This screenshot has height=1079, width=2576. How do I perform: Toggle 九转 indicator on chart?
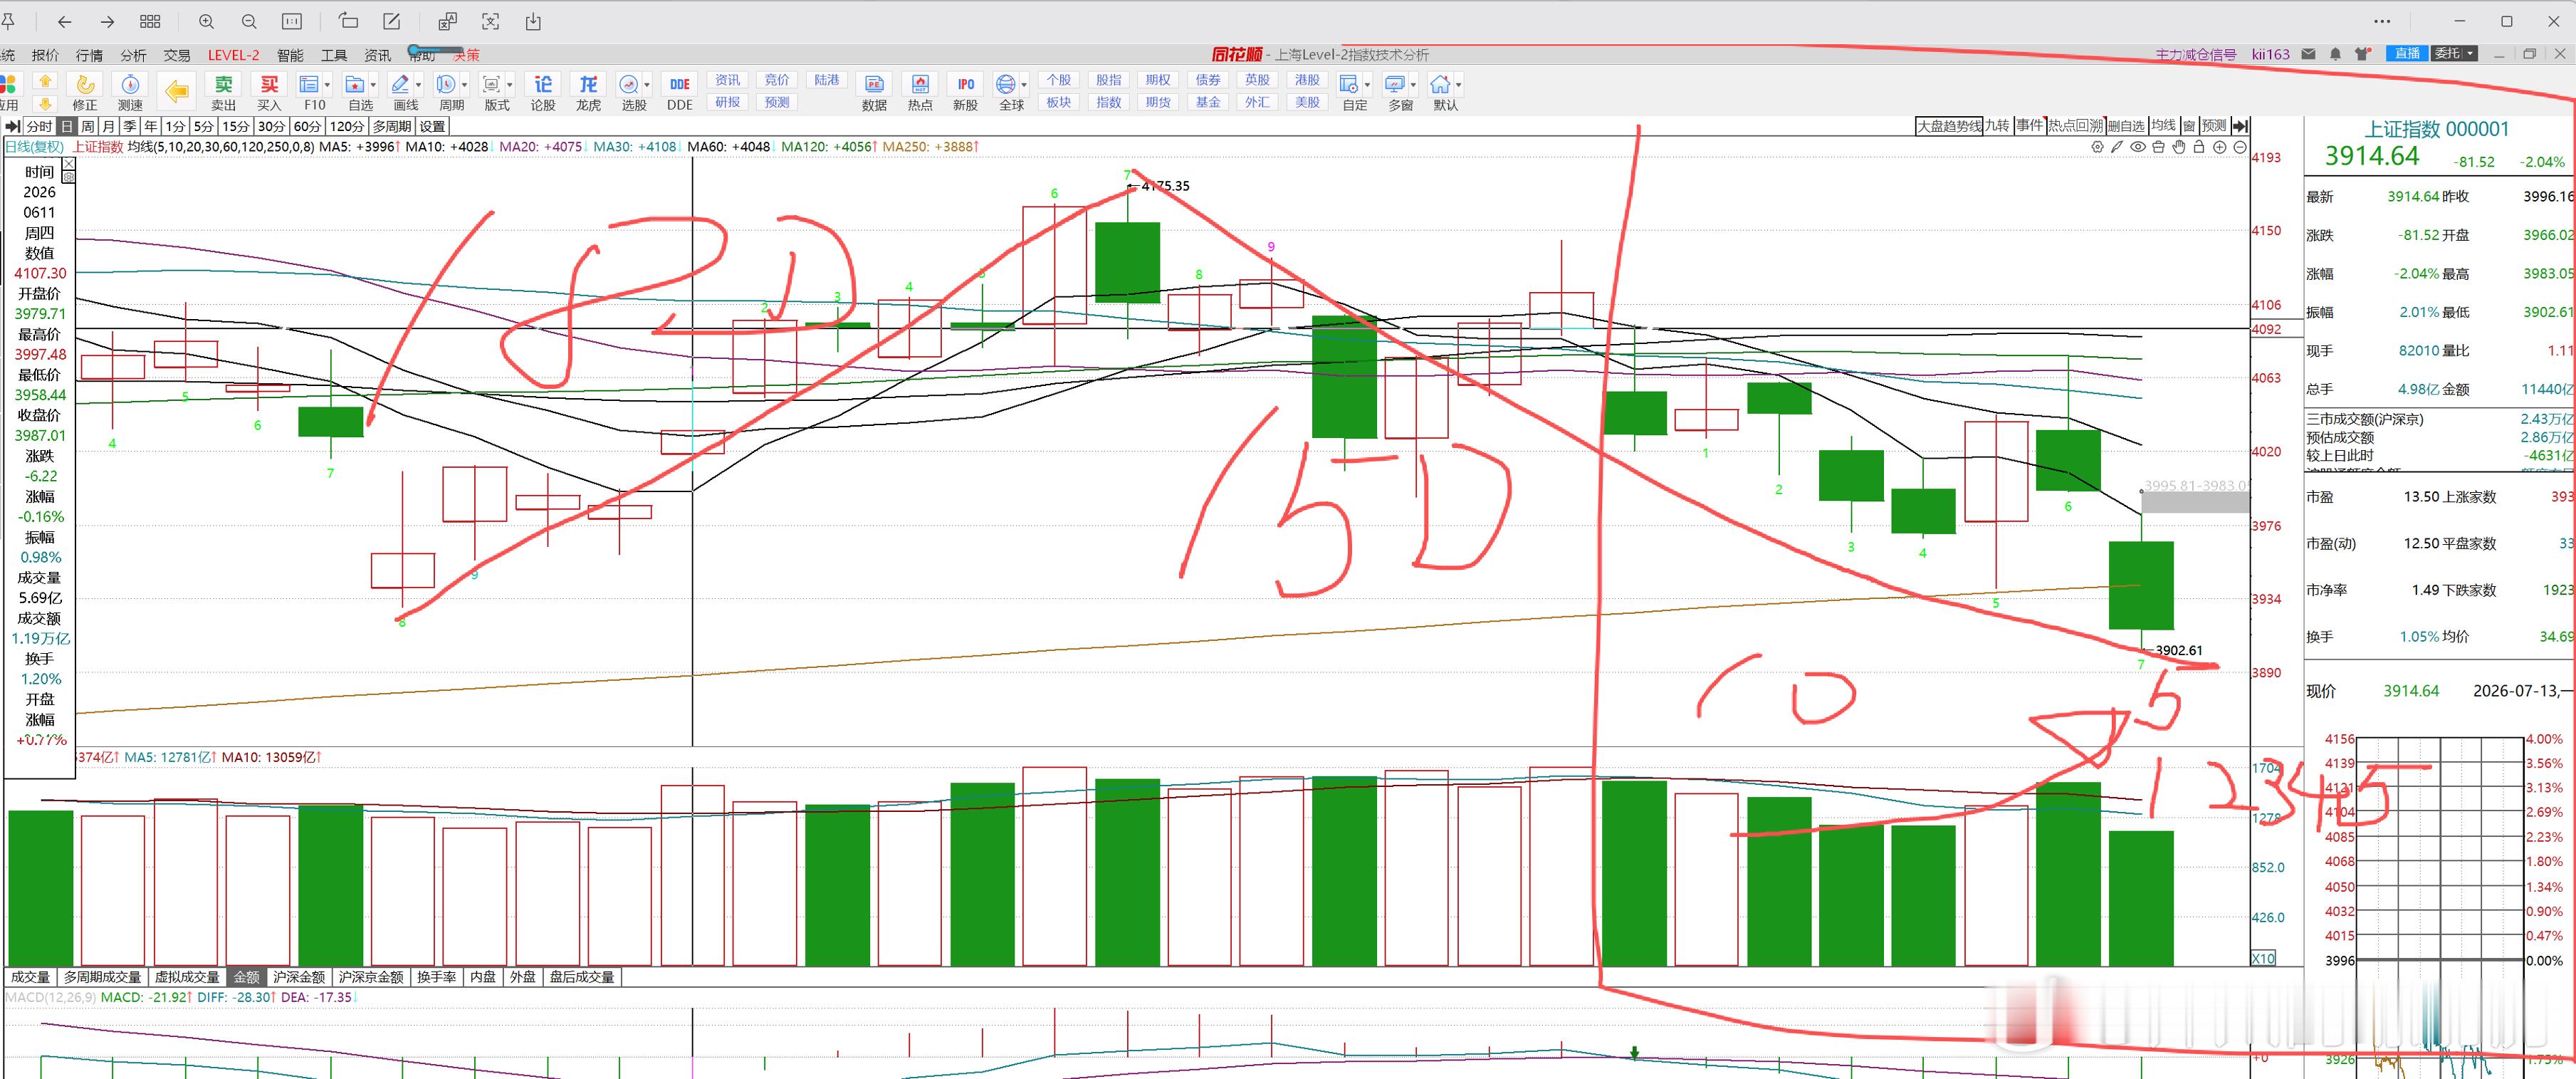[x=1997, y=126]
